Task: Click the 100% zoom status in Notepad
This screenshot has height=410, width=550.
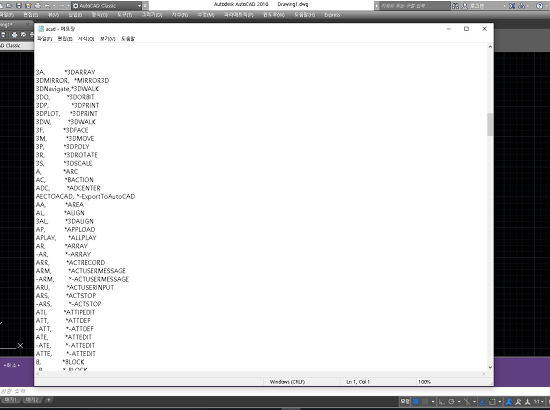Action: [424, 382]
